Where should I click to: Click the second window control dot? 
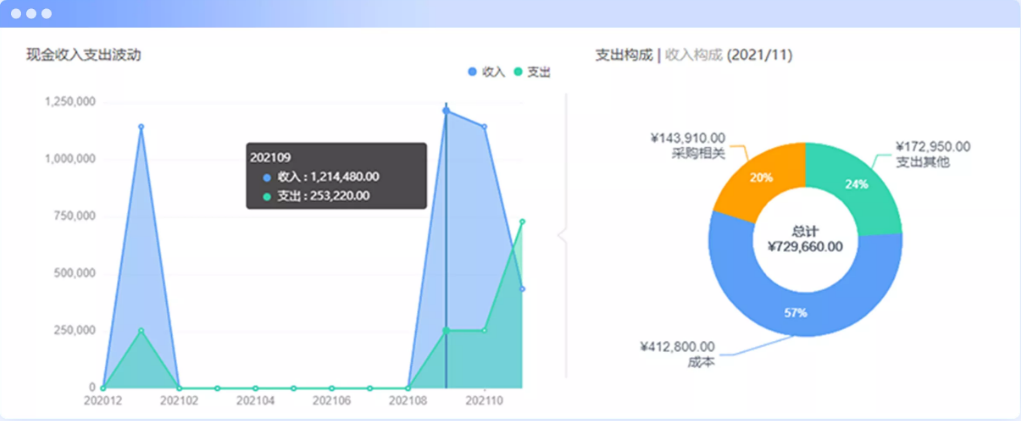pyautogui.click(x=31, y=14)
